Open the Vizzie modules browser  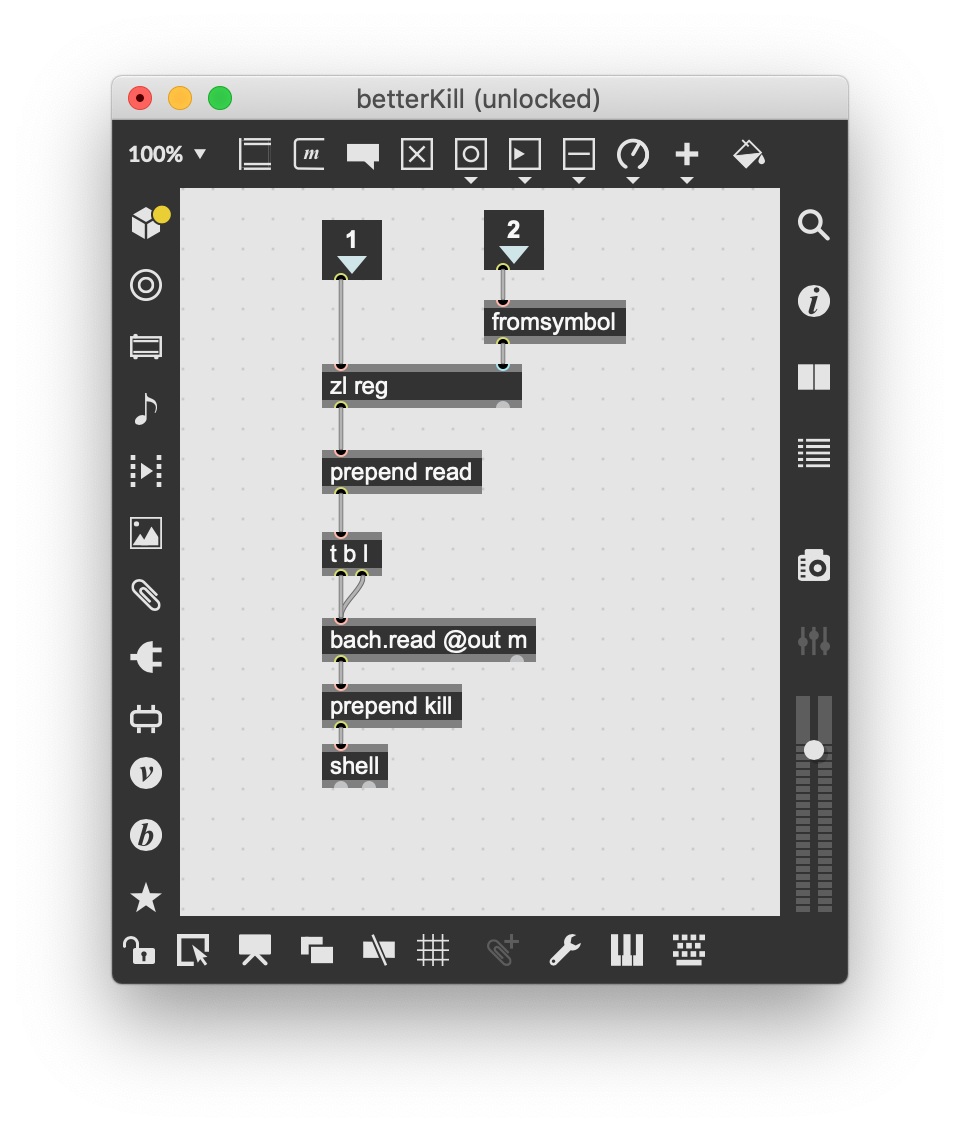pyautogui.click(x=146, y=773)
